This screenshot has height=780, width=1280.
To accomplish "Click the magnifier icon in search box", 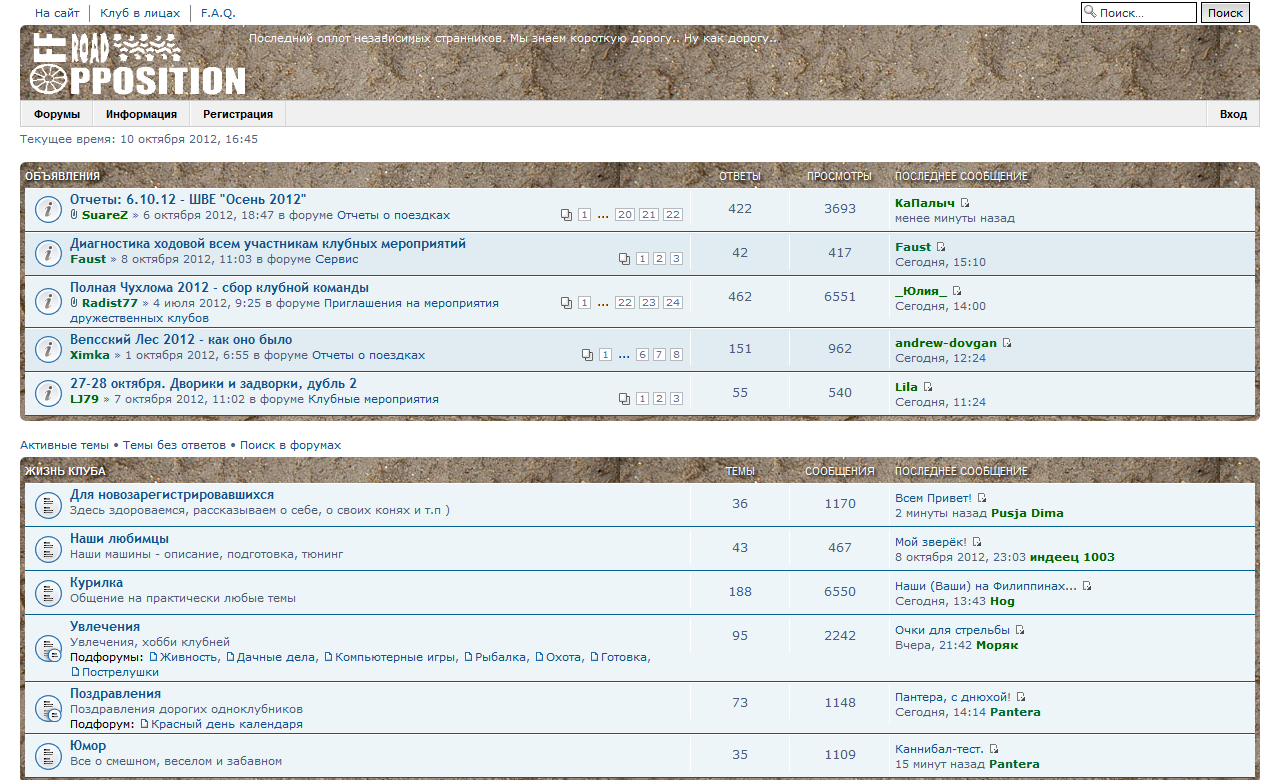I will pos(1090,13).
